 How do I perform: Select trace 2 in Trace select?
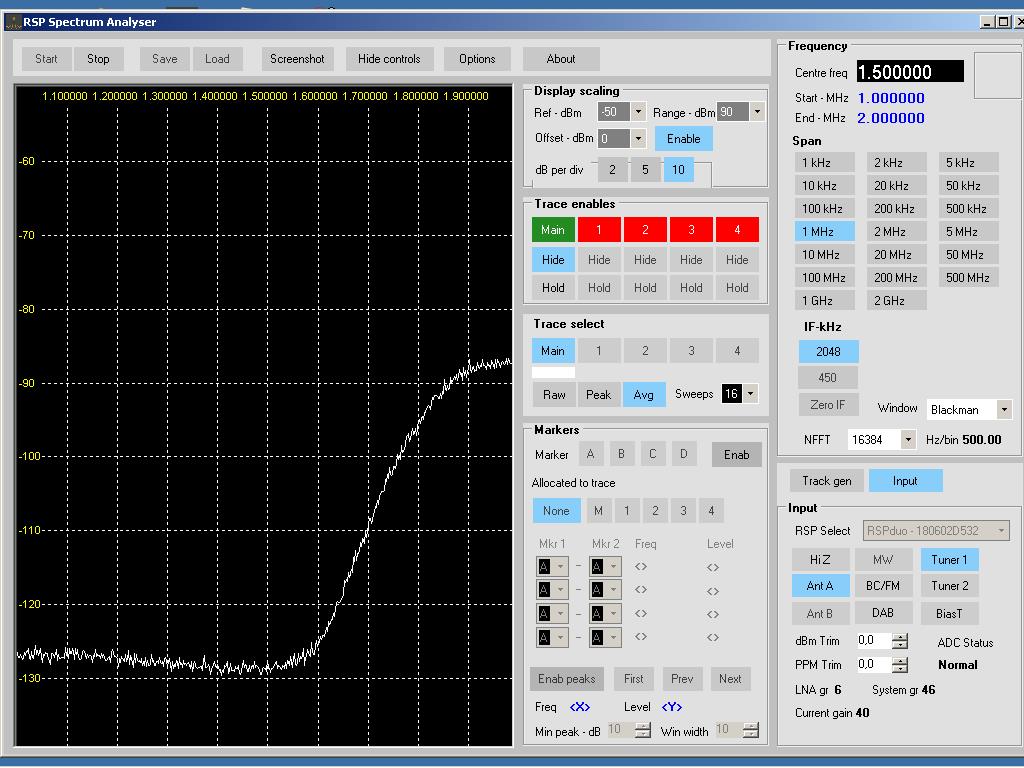pos(645,351)
